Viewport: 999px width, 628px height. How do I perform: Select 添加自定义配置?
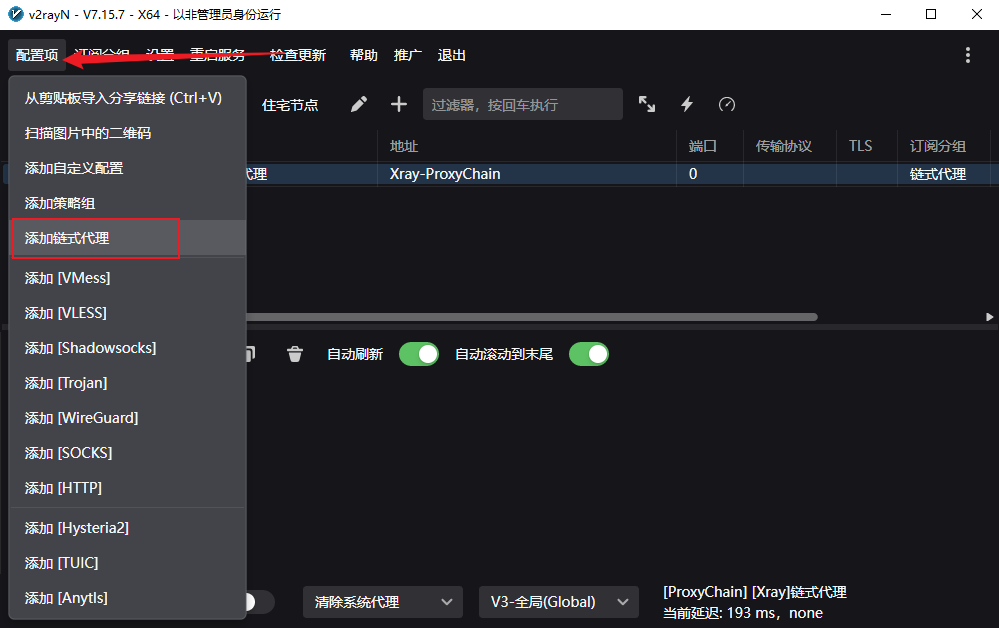pyautogui.click(x=128, y=168)
